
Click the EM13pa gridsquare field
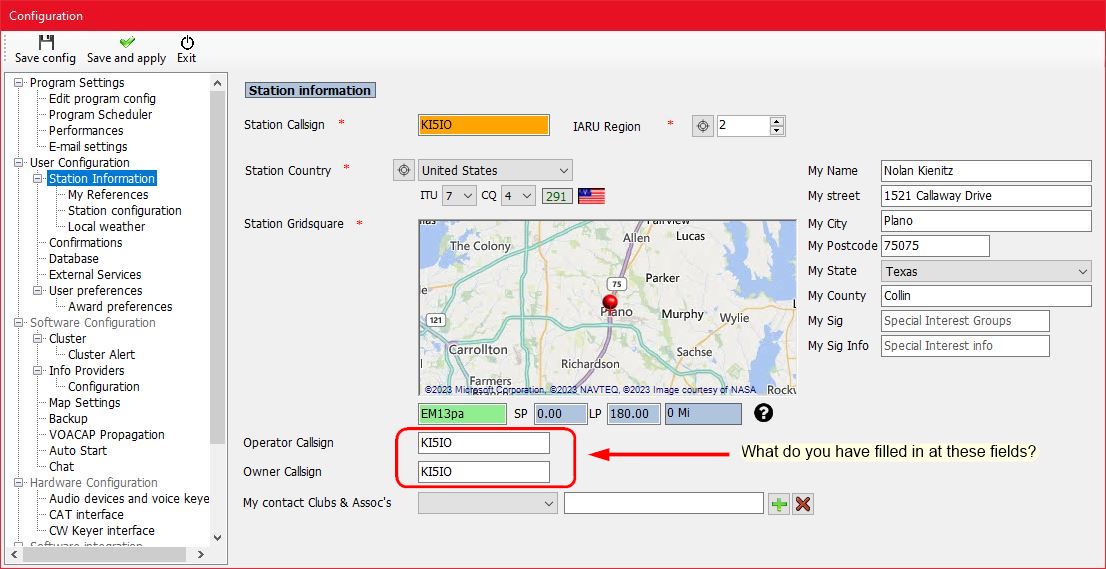click(462, 414)
